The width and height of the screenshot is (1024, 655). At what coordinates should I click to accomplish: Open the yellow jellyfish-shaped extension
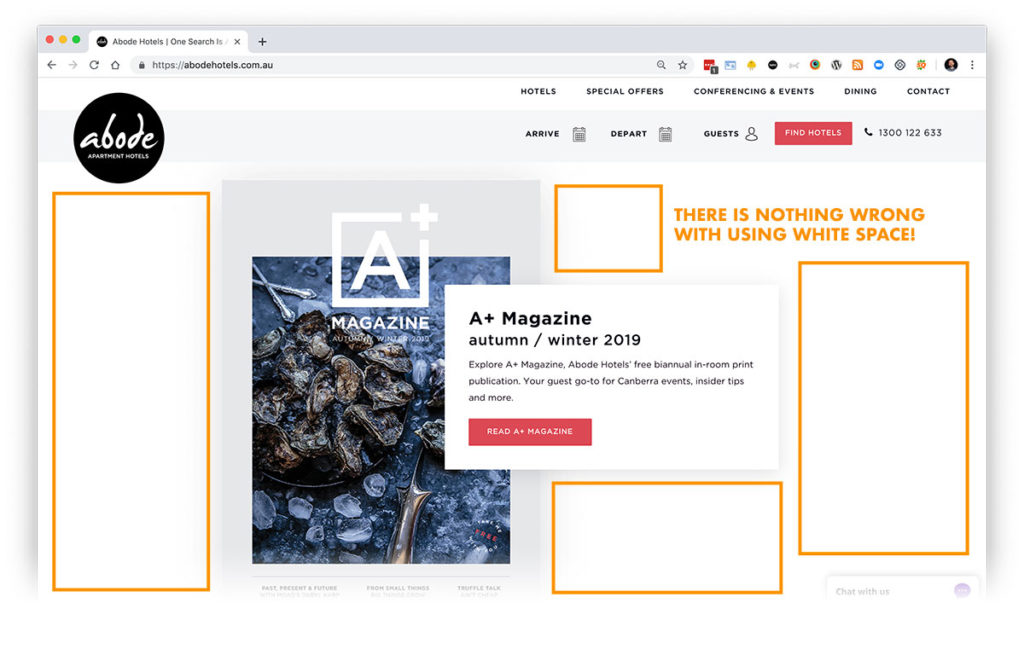tap(752, 65)
